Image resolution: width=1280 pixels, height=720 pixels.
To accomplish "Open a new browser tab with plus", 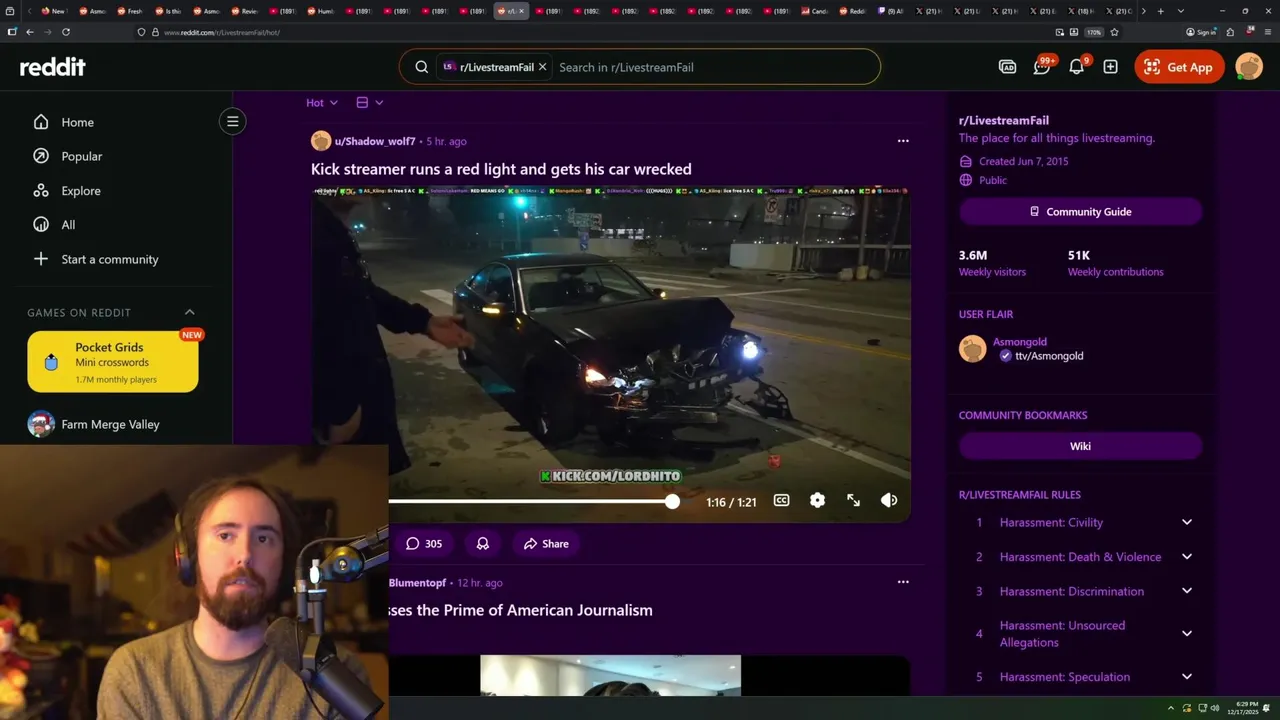I will pyautogui.click(x=1160, y=11).
